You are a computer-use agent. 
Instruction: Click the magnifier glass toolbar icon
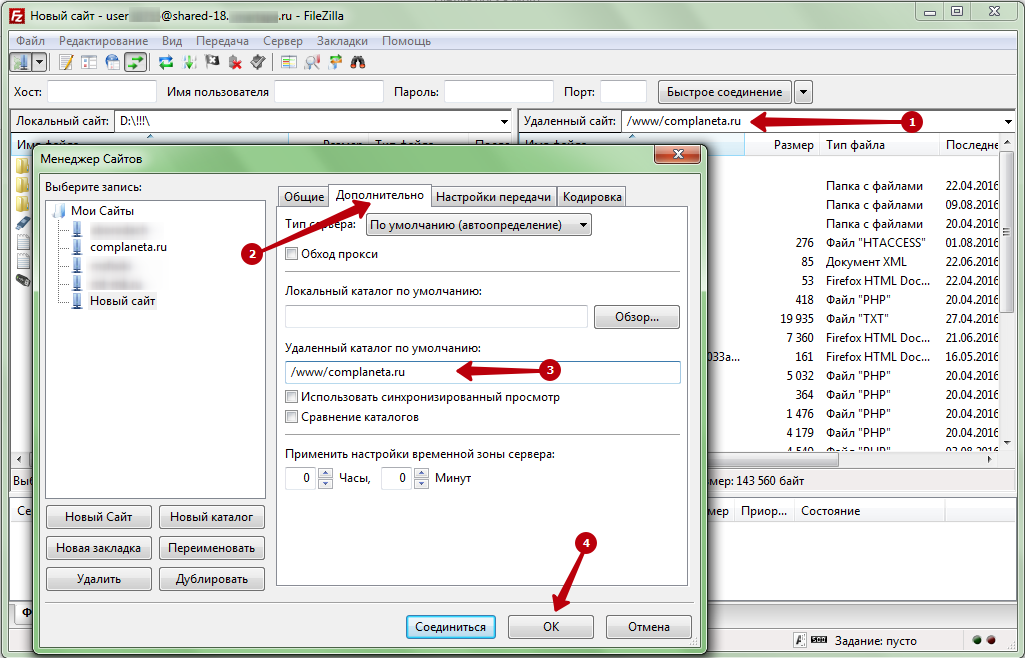pos(312,62)
